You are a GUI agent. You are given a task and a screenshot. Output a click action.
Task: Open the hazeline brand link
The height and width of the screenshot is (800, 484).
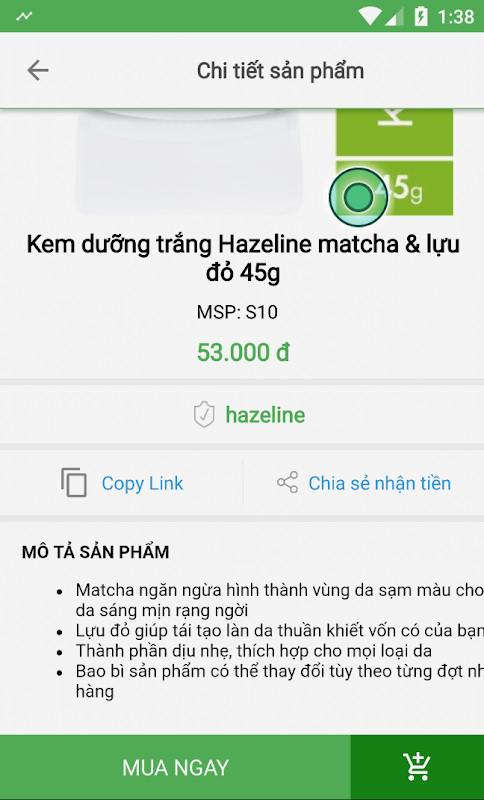point(265,415)
